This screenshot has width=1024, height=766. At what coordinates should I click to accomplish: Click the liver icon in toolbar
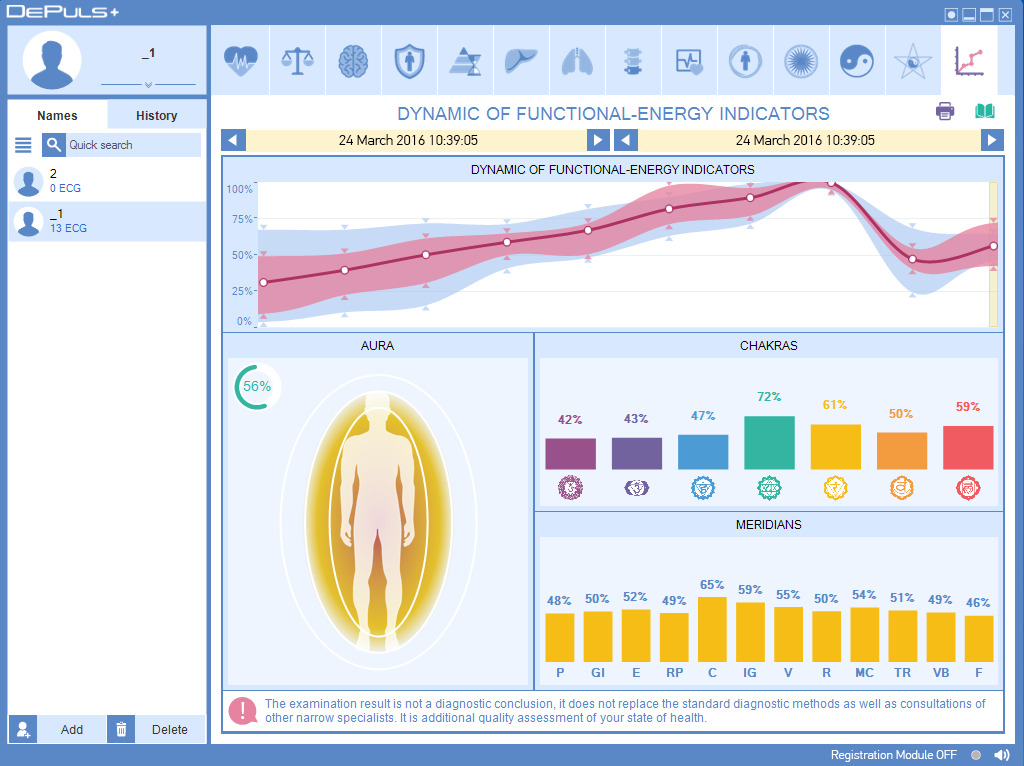520,61
